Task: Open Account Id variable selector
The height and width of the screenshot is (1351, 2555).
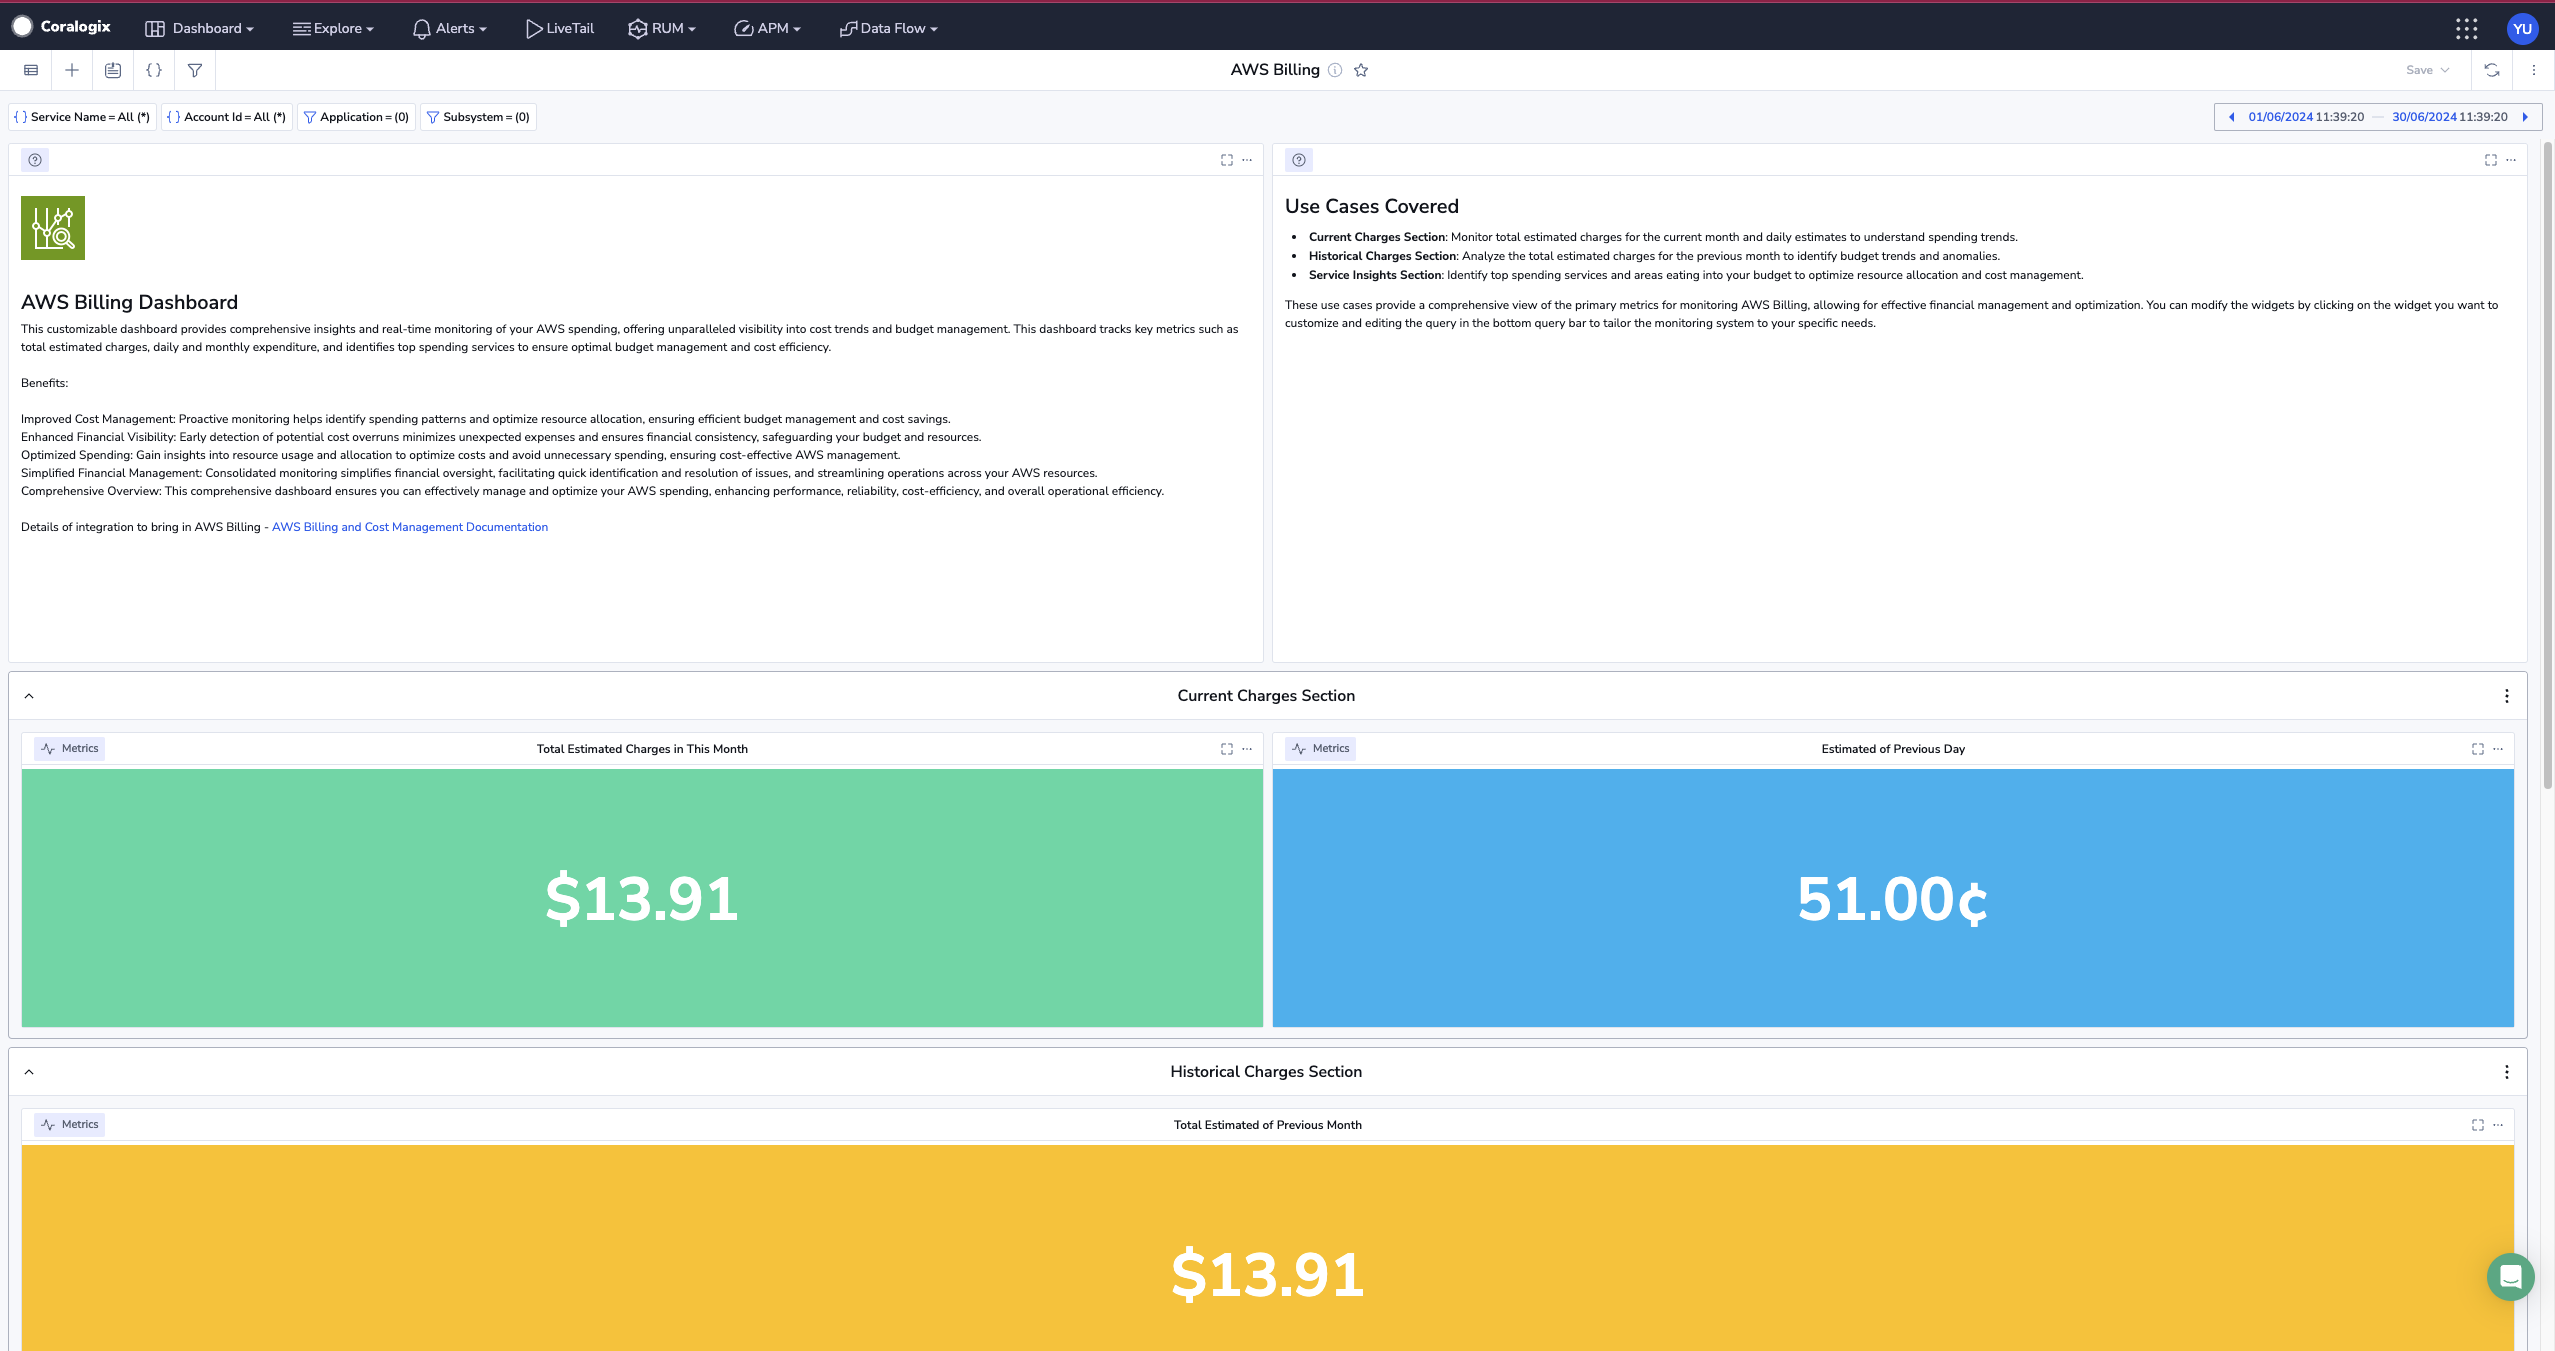Action: pos(227,117)
